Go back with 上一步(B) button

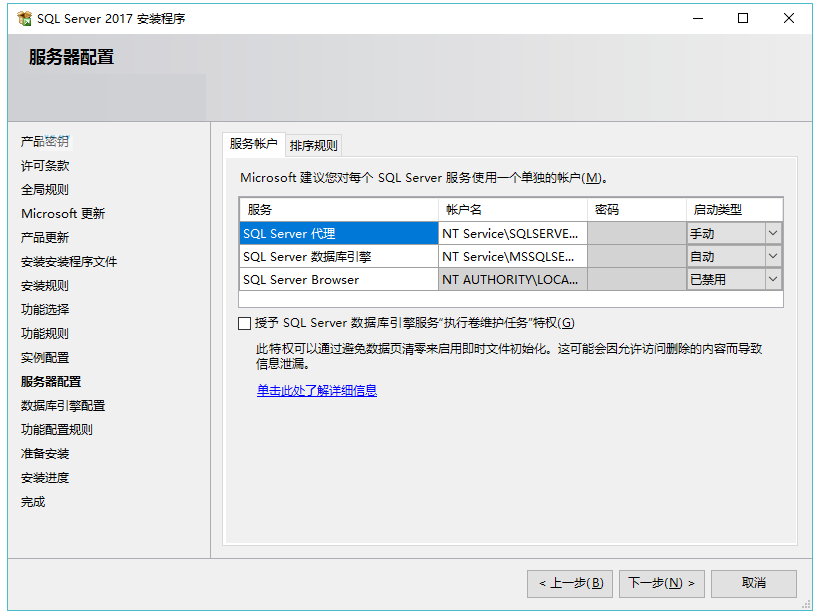click(570, 583)
